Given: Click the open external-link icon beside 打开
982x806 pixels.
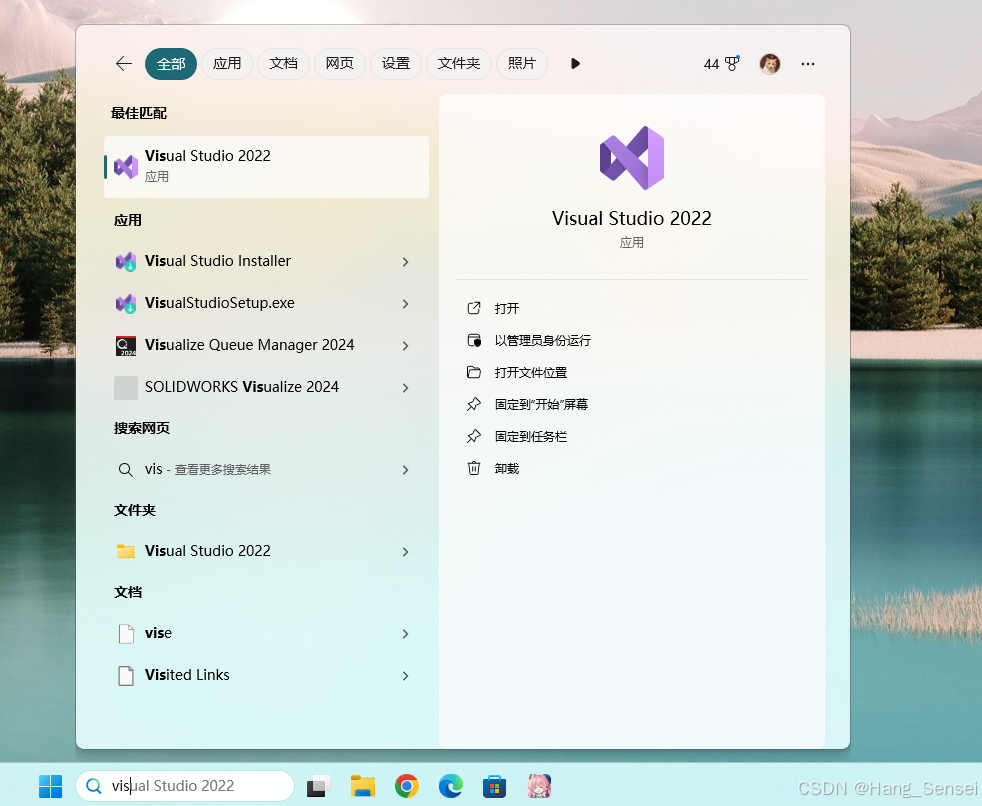Looking at the screenshot, I should pos(474,308).
